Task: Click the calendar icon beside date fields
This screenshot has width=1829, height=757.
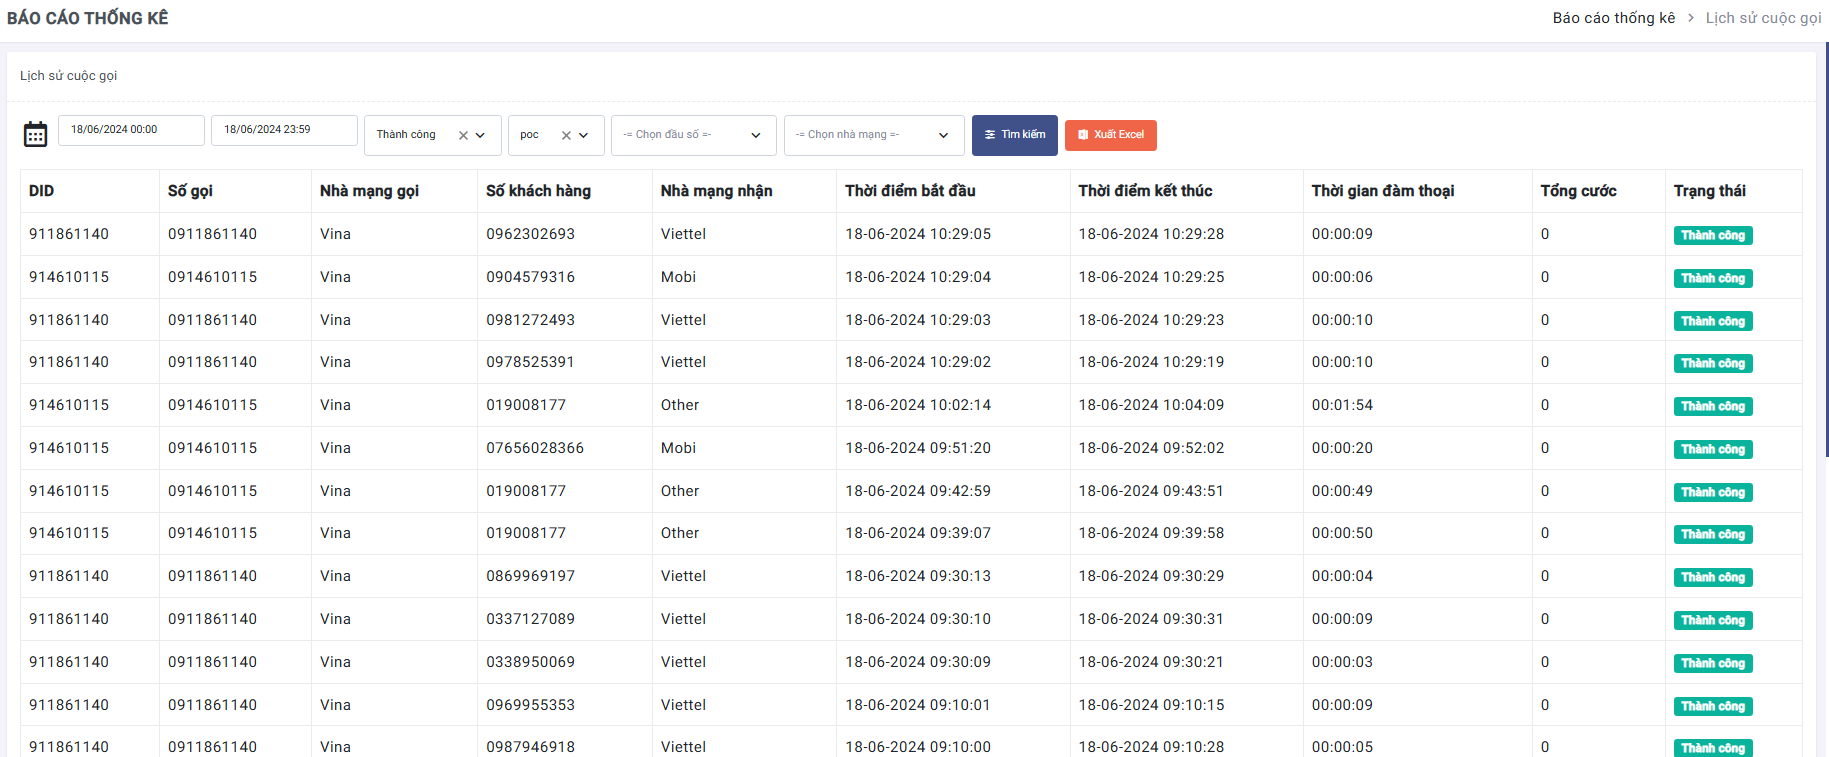Action: pos(35,134)
